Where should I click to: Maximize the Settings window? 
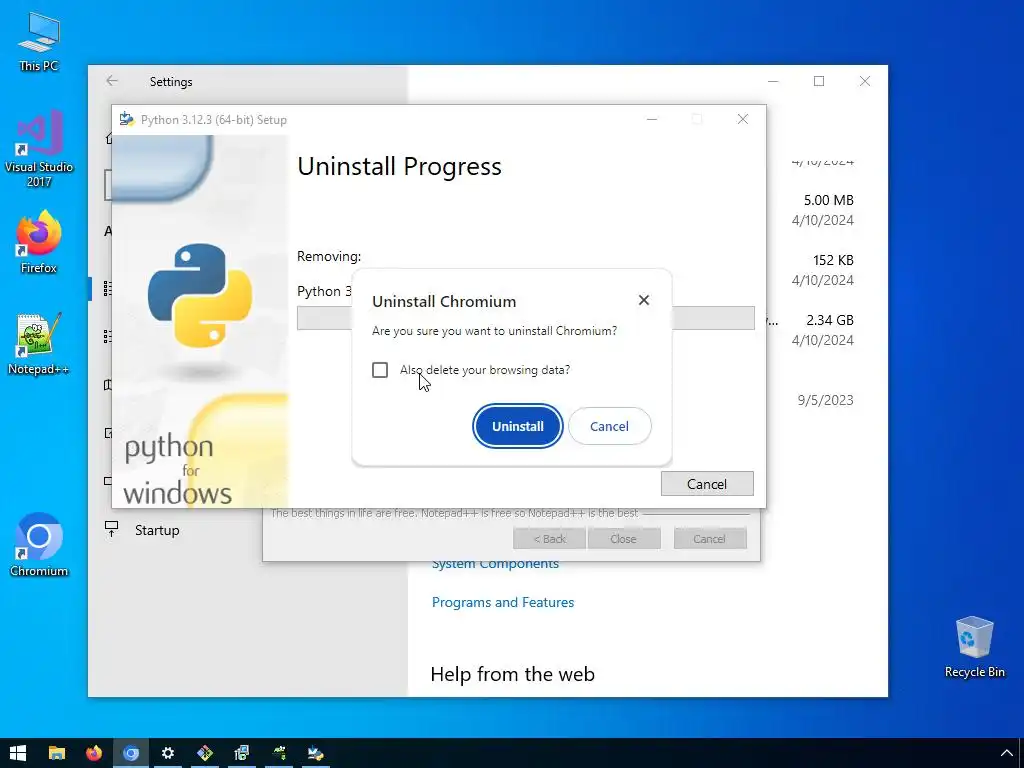click(819, 81)
